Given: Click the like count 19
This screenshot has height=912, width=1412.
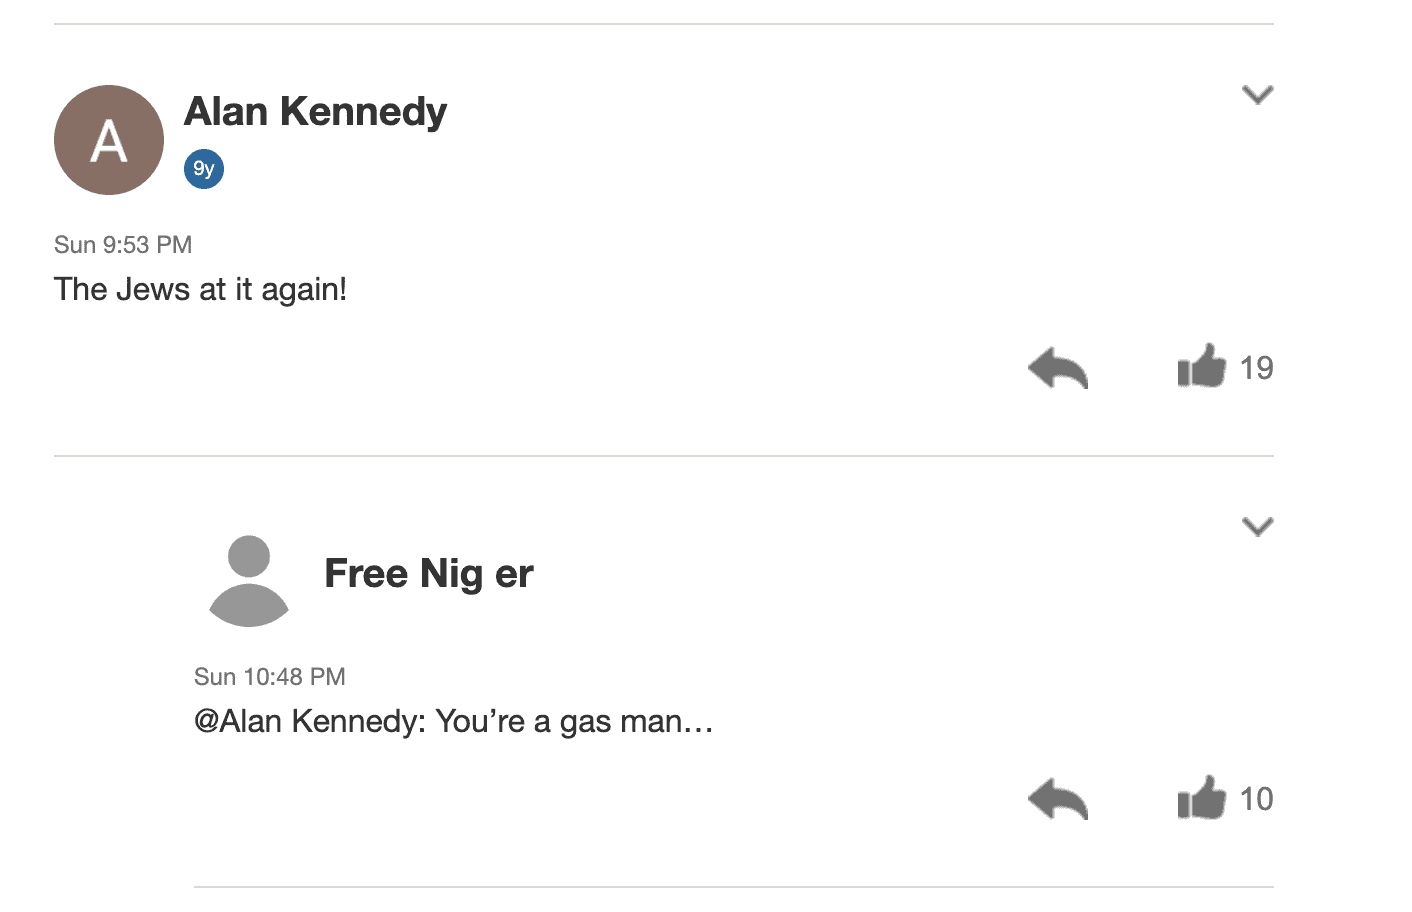Looking at the screenshot, I should [x=1256, y=368].
